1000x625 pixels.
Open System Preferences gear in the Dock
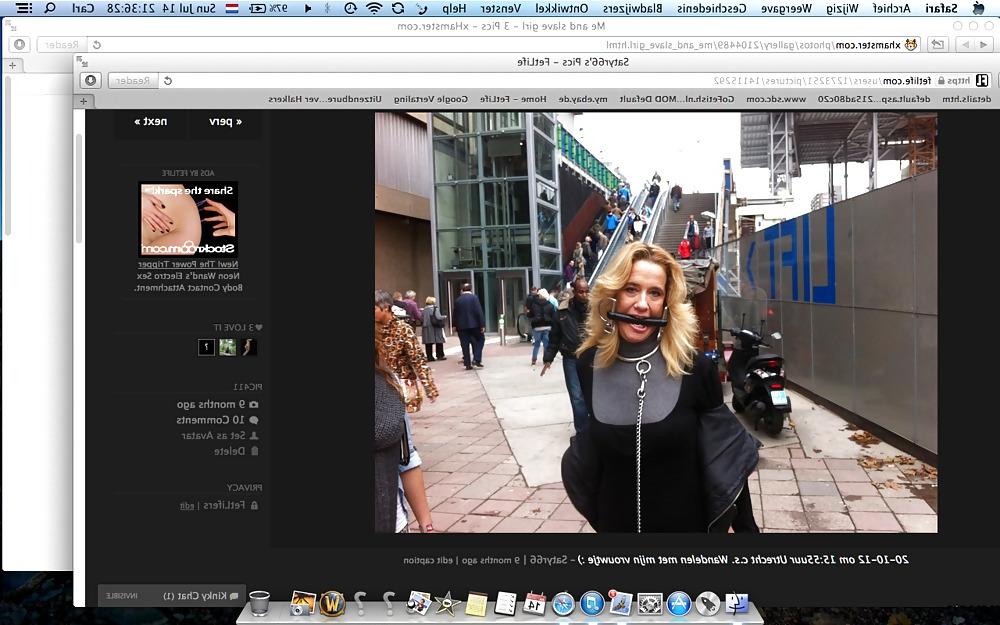click(x=650, y=603)
